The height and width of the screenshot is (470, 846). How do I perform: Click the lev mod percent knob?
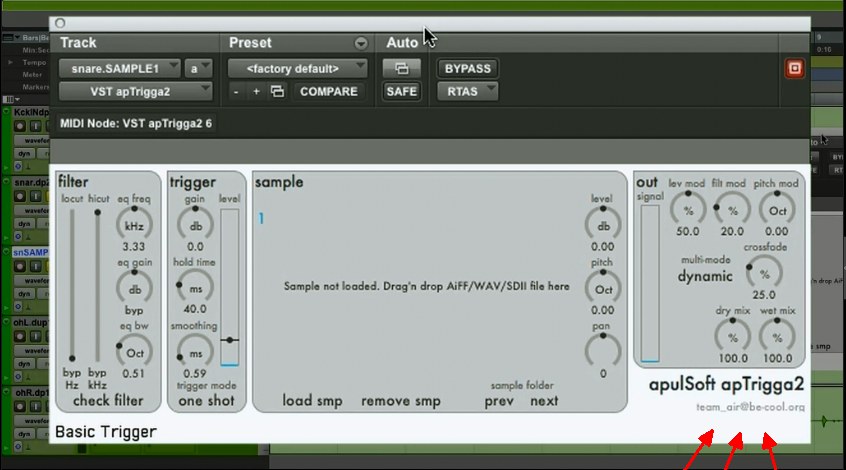pyautogui.click(x=688, y=209)
